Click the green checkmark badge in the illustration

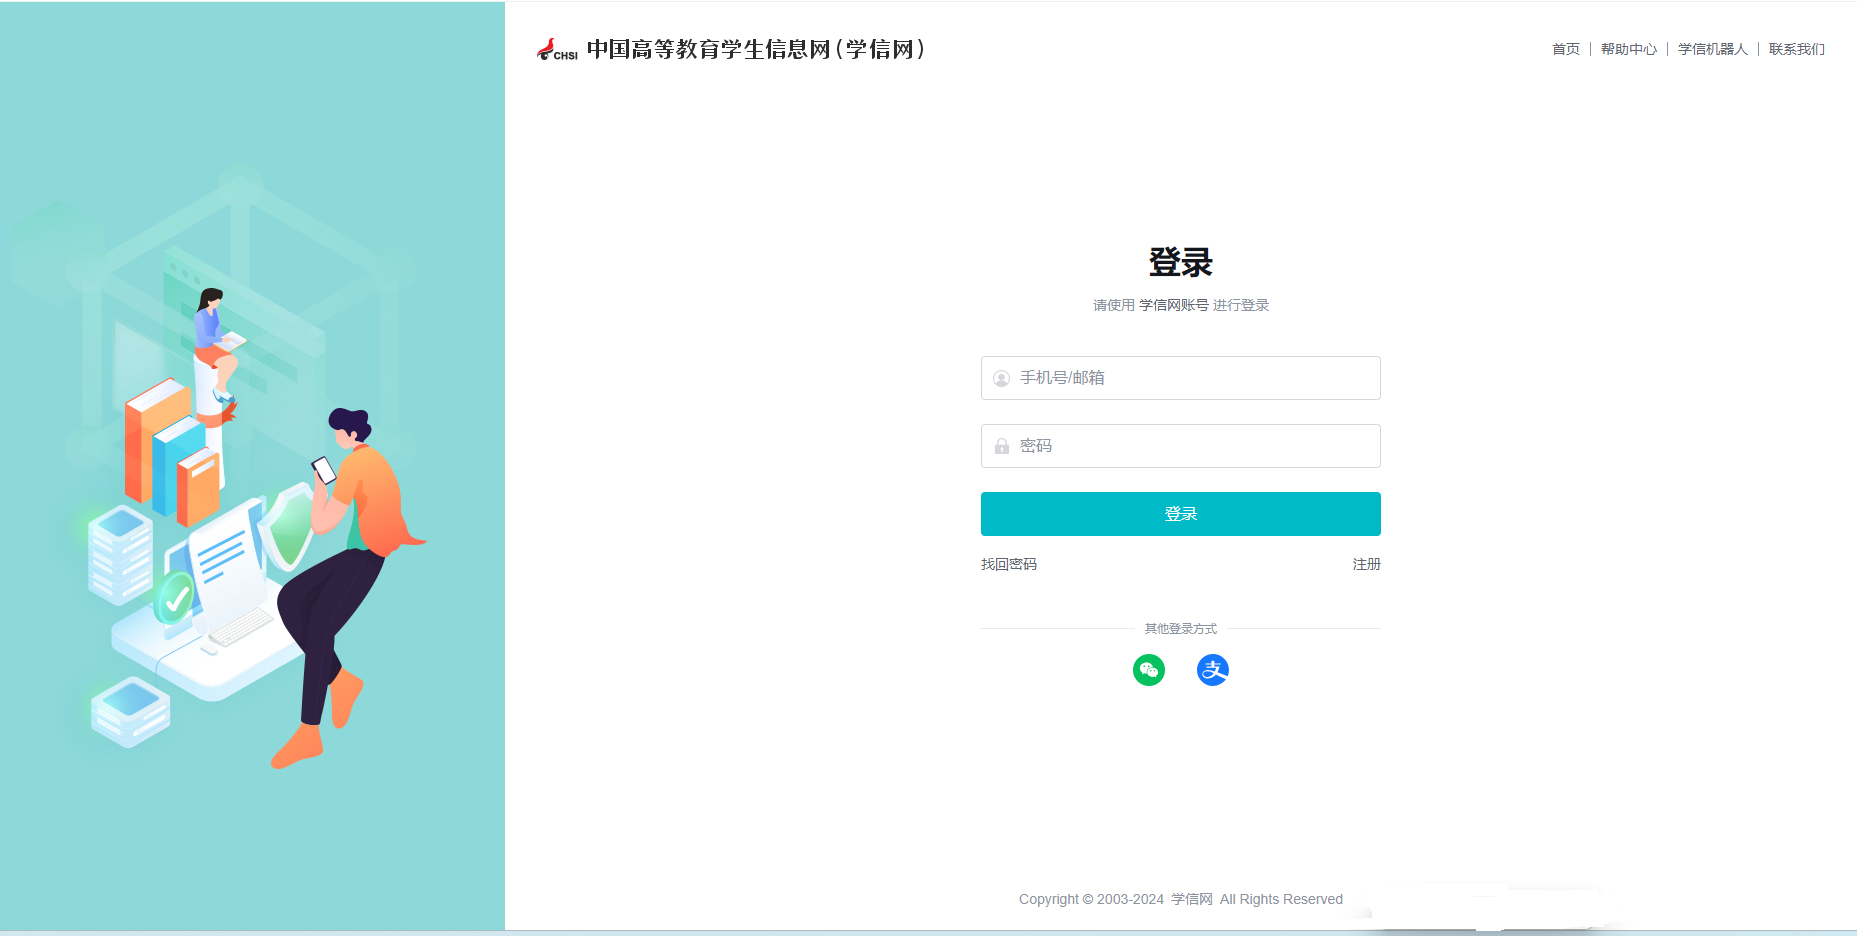click(177, 598)
